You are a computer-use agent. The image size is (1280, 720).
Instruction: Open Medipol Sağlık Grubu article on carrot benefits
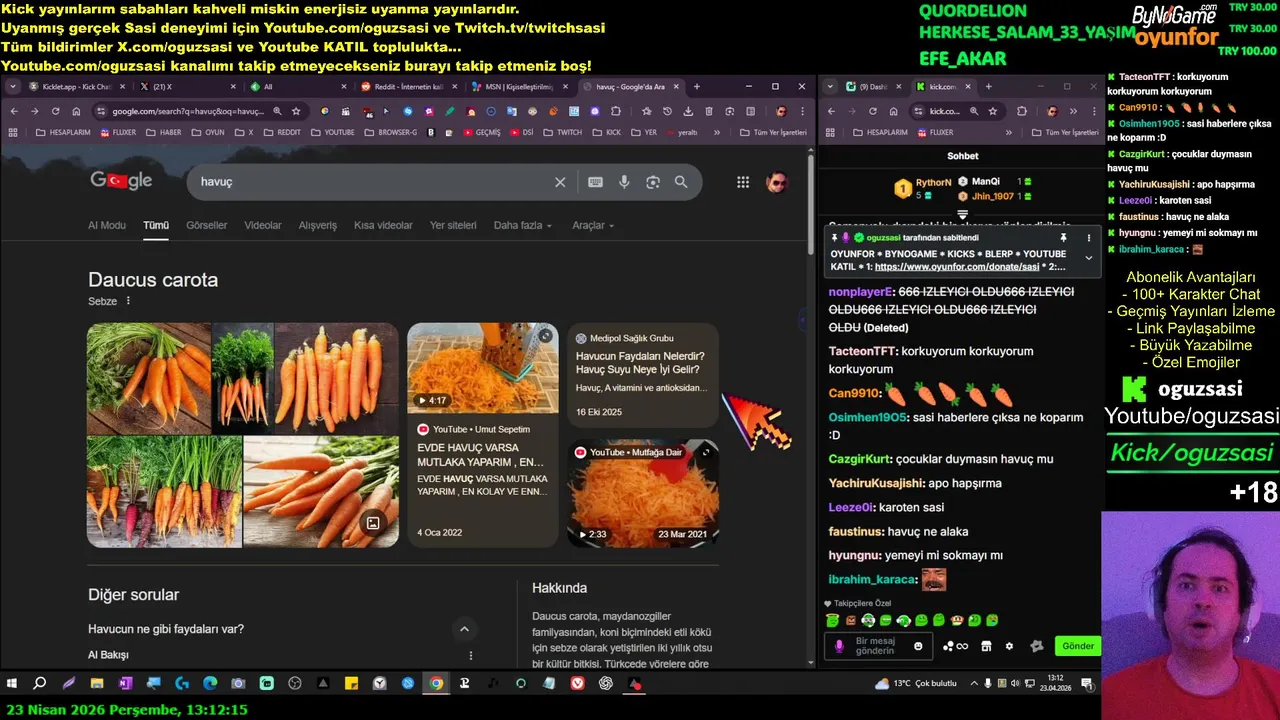643,375
